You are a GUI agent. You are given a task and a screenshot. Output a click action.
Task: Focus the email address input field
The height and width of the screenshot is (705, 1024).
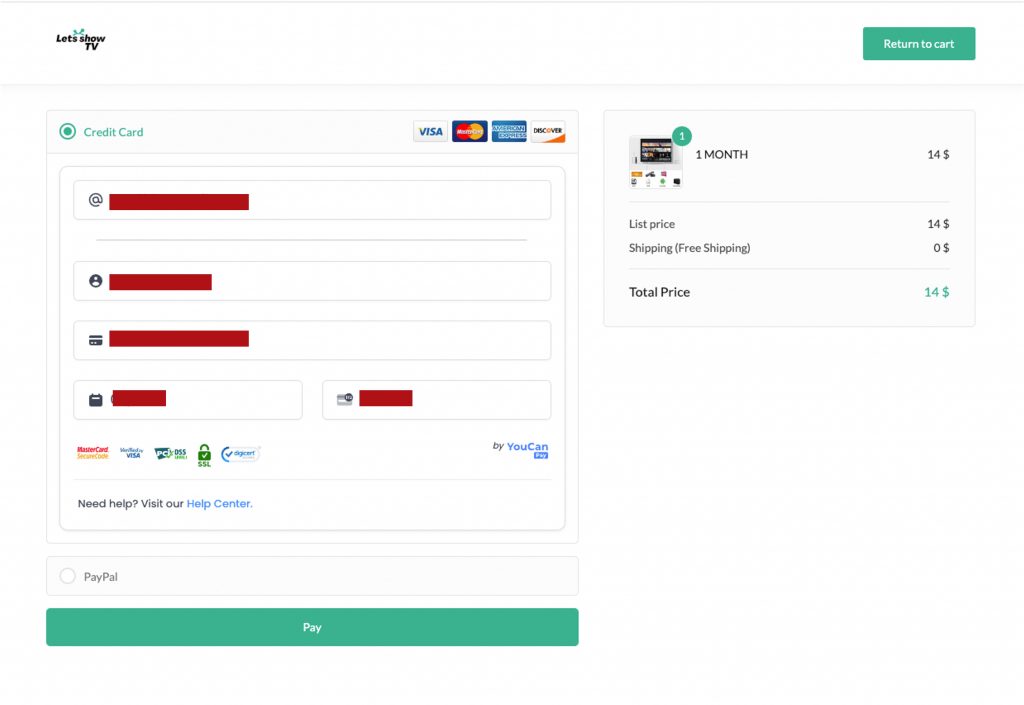(312, 200)
